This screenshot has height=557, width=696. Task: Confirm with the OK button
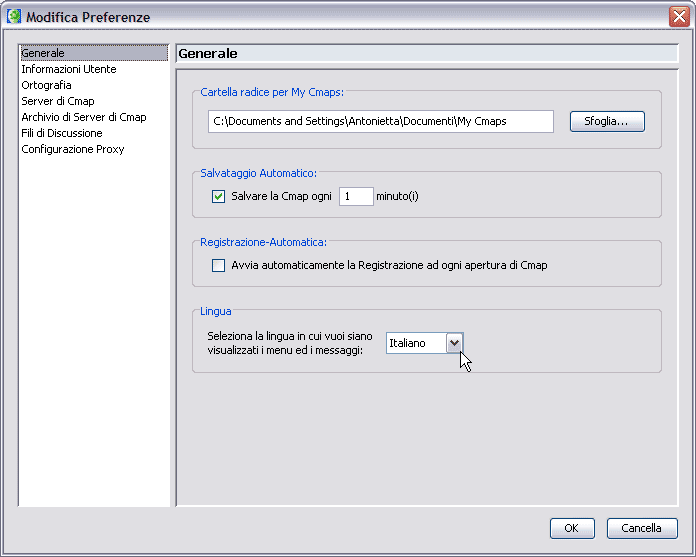point(572,528)
